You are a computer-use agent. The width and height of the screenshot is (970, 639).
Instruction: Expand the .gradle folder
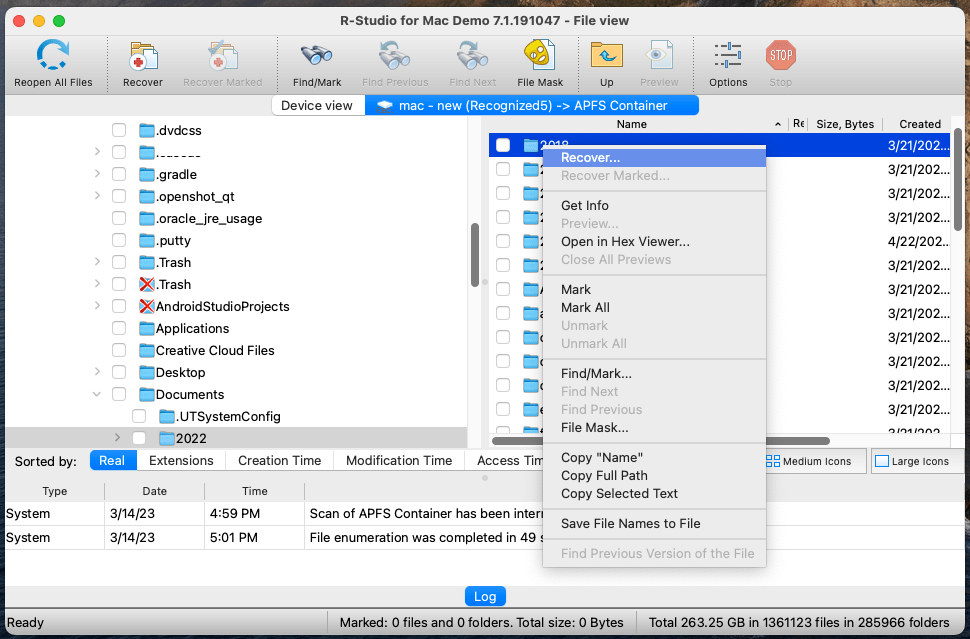tap(97, 174)
